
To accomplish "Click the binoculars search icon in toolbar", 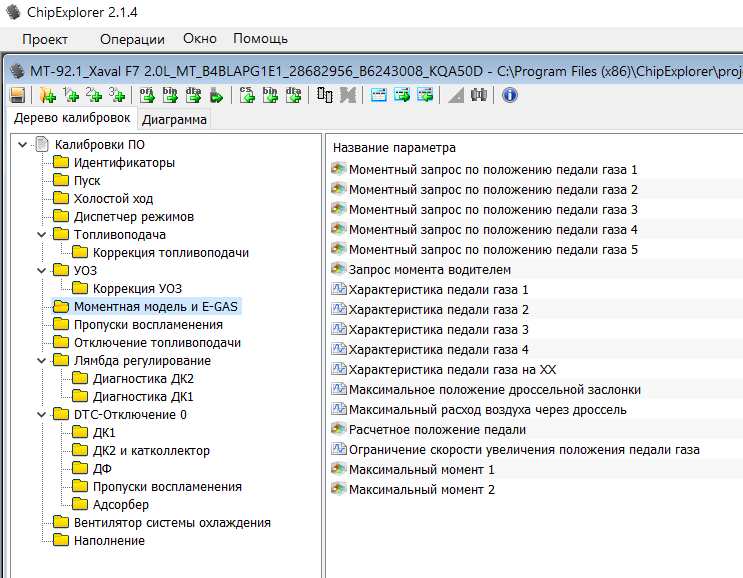I will 479,95.
